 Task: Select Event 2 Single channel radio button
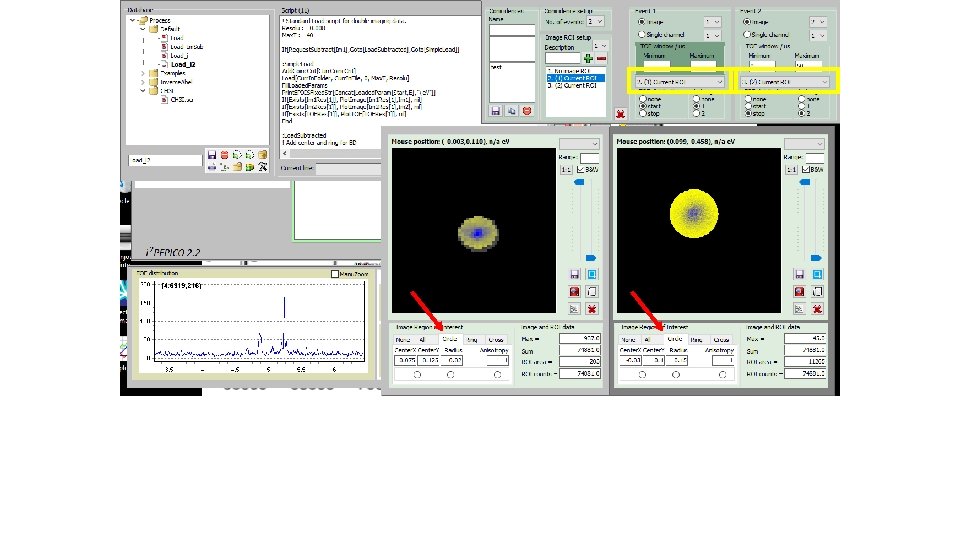point(747,34)
